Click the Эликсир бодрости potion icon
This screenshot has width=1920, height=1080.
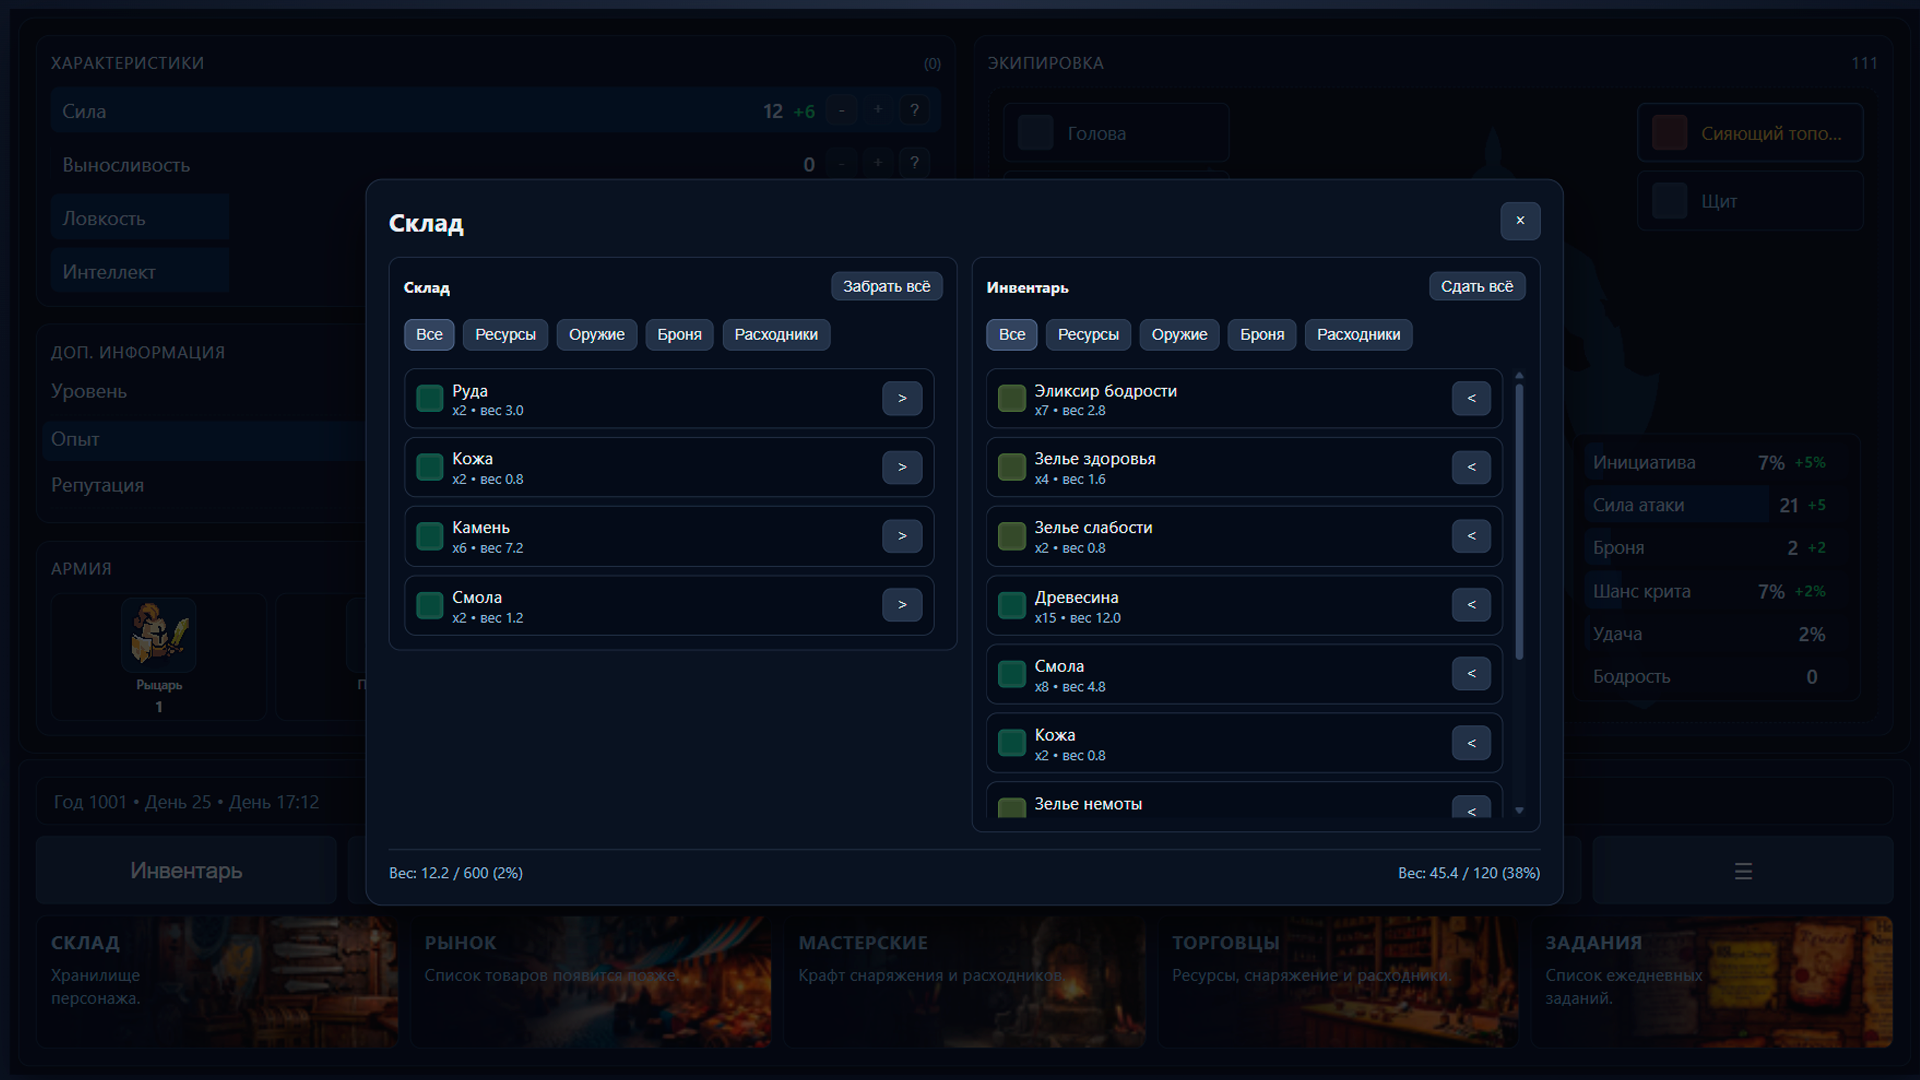pyautogui.click(x=1011, y=398)
